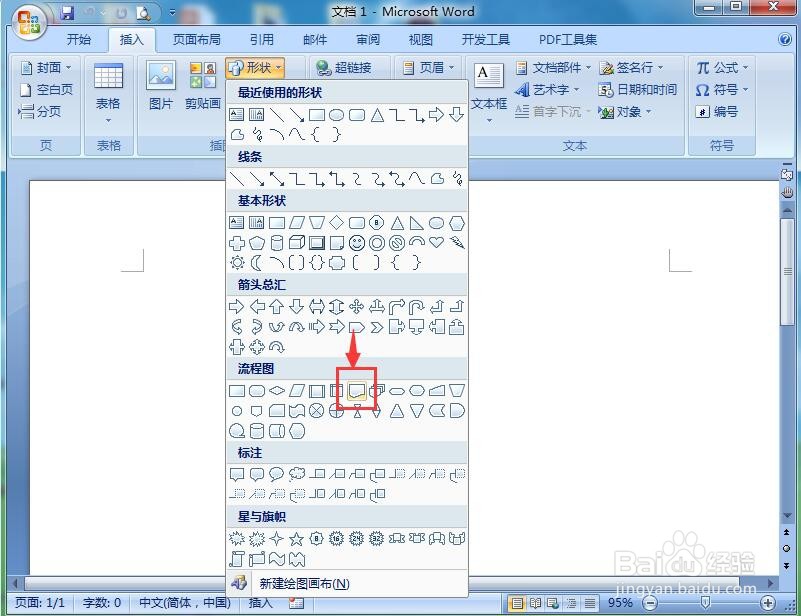Image resolution: width=801 pixels, height=616 pixels.
Task: Select the oval callout shape
Action: point(276,475)
